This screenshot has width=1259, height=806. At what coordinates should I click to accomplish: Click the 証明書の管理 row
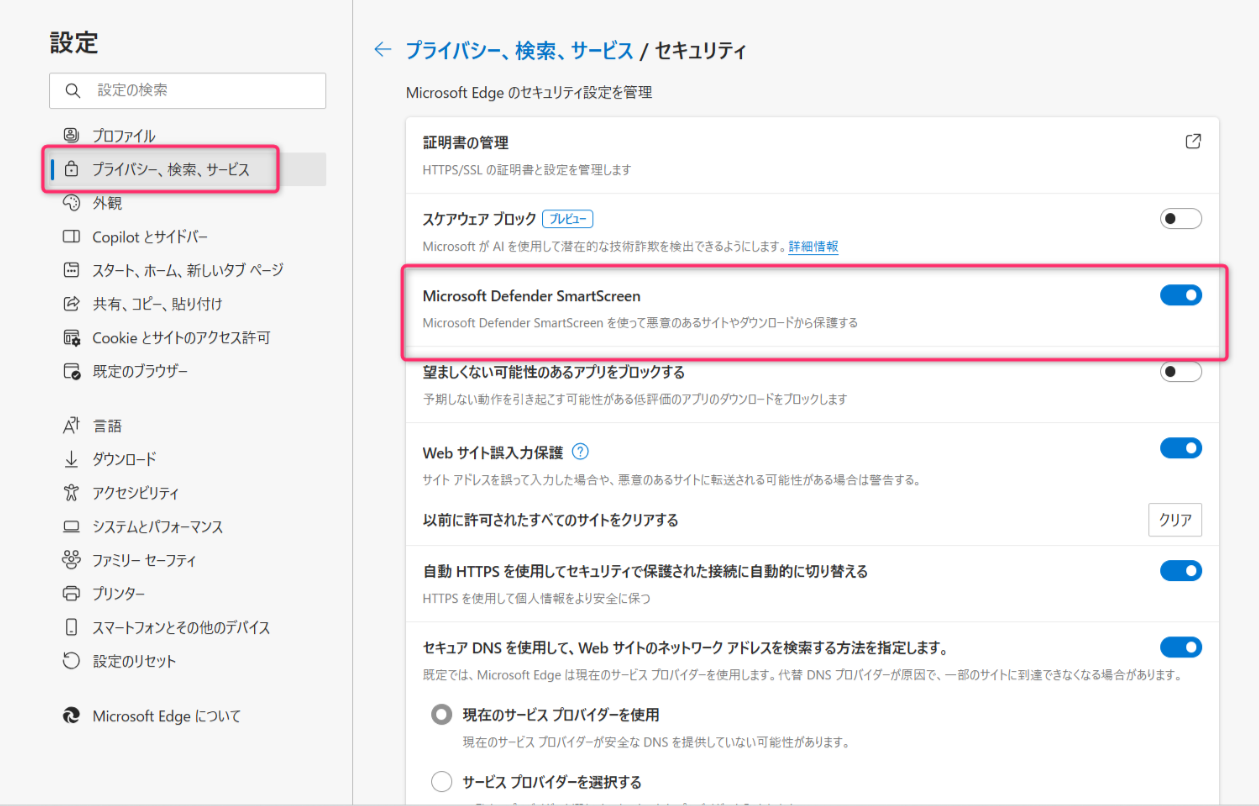tap(812, 155)
